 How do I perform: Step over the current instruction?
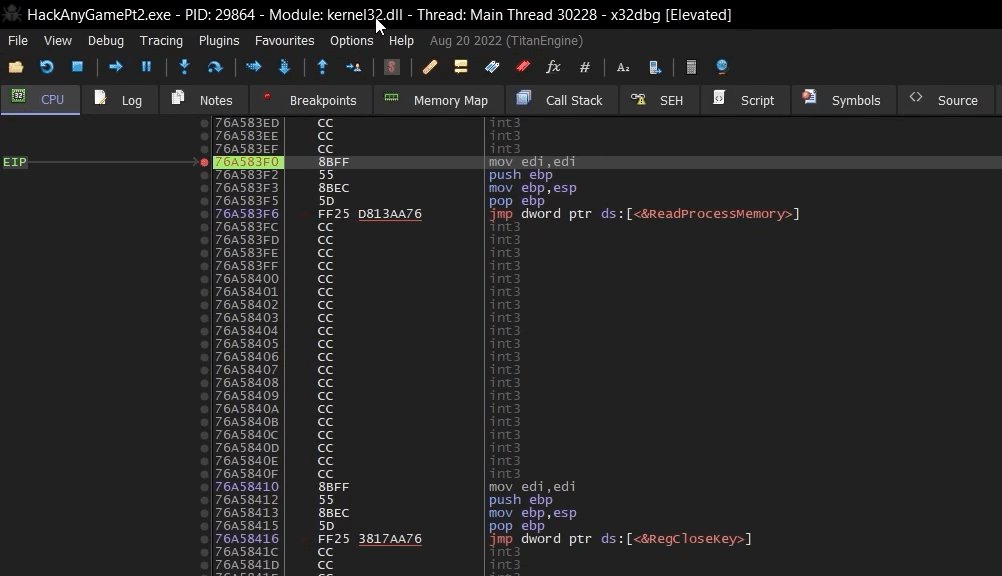[213, 66]
